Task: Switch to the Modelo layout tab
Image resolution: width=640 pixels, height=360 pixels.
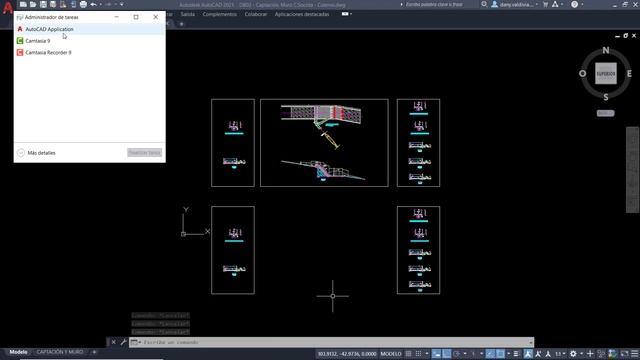Action: (x=18, y=352)
